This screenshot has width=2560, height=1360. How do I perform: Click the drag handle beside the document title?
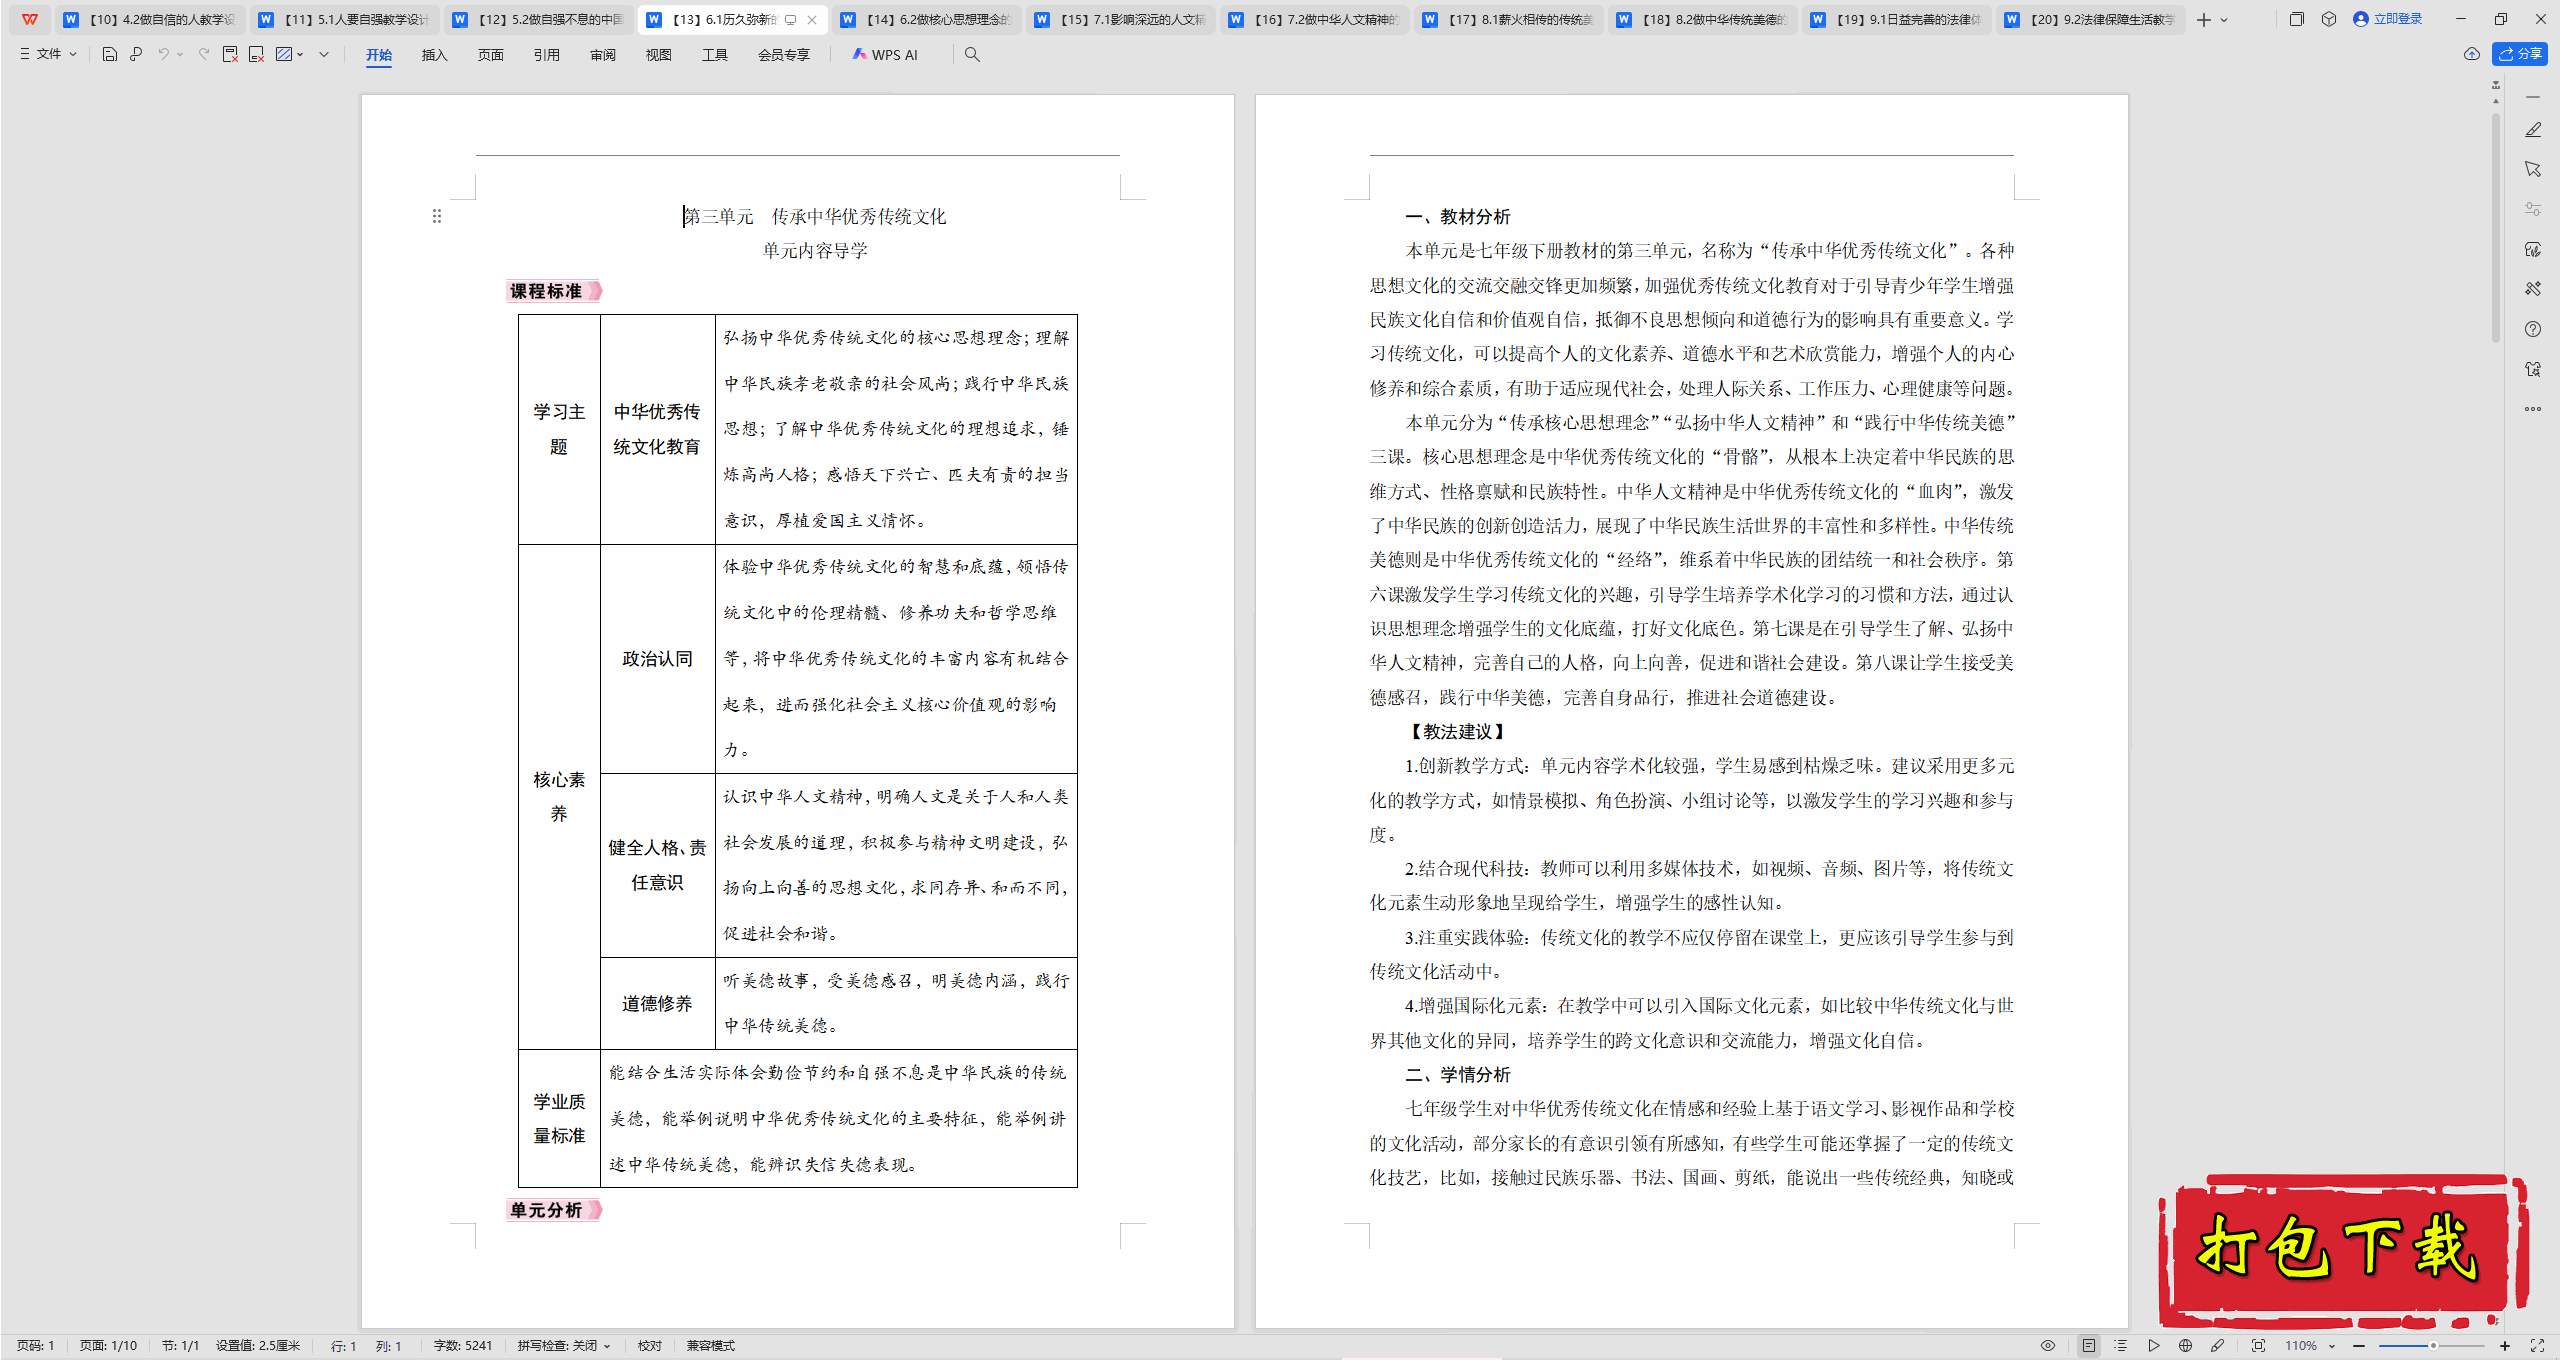pos(437,216)
